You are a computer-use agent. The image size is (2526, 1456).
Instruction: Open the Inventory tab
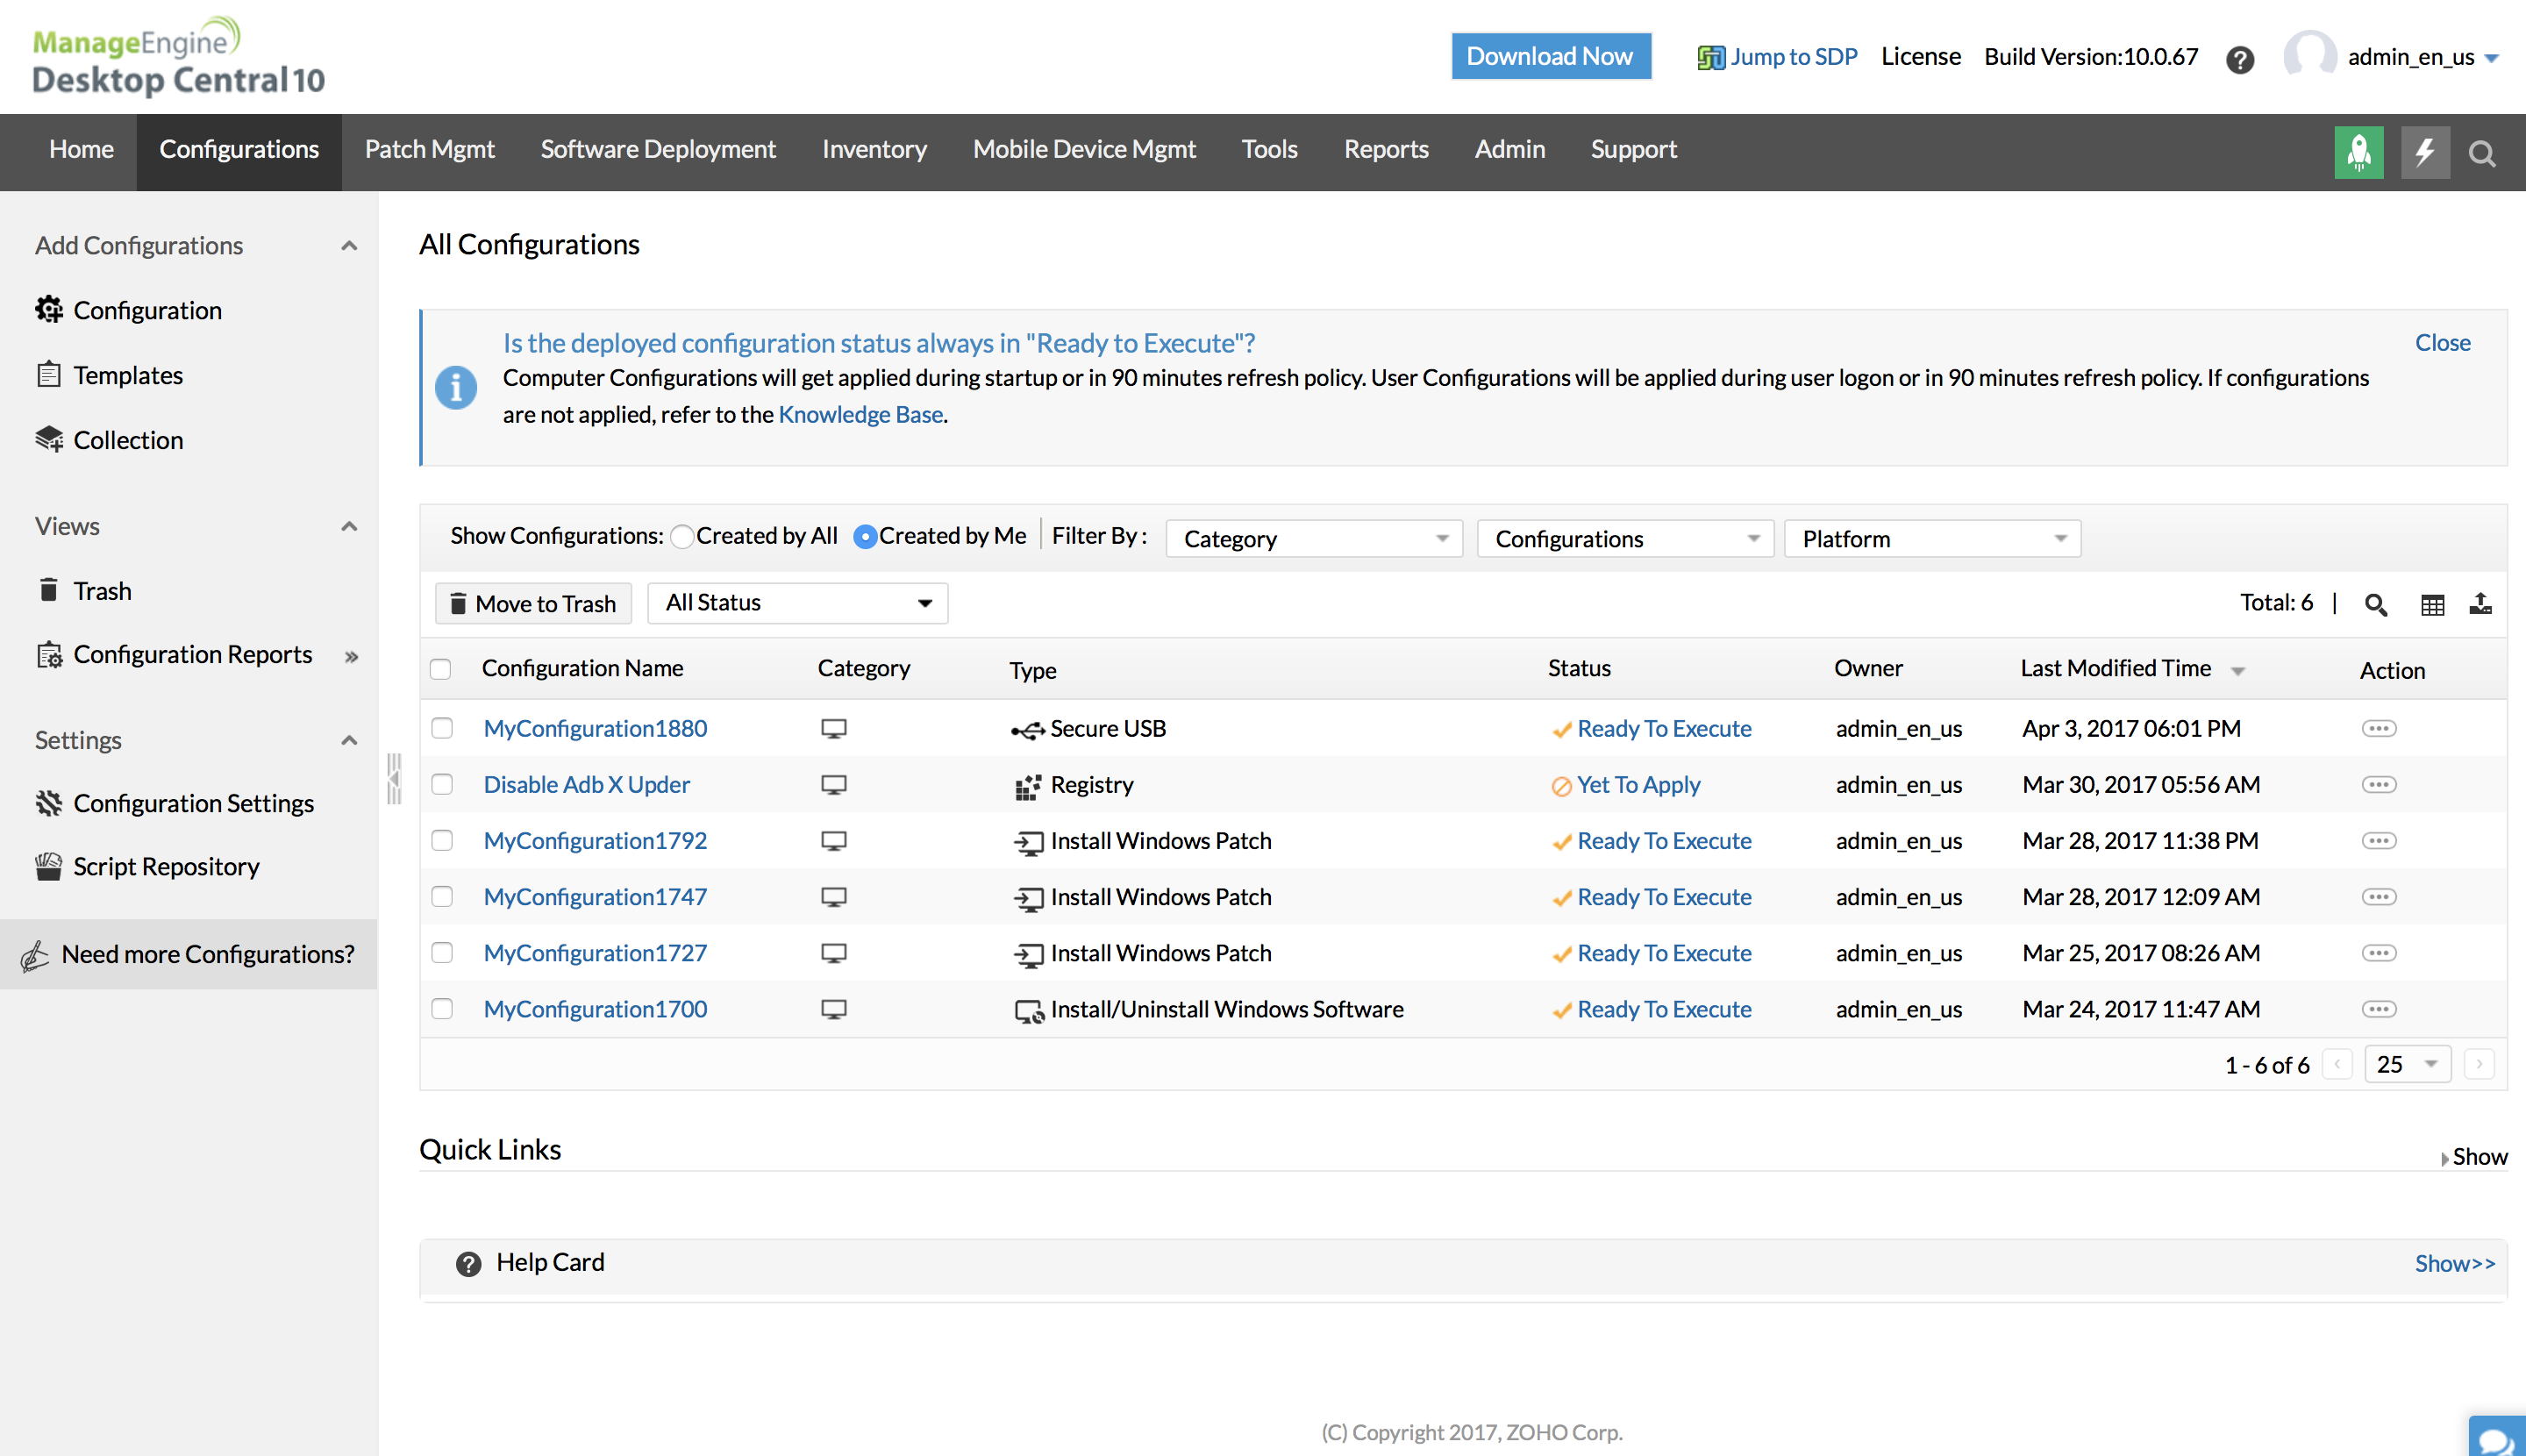pyautogui.click(x=874, y=150)
